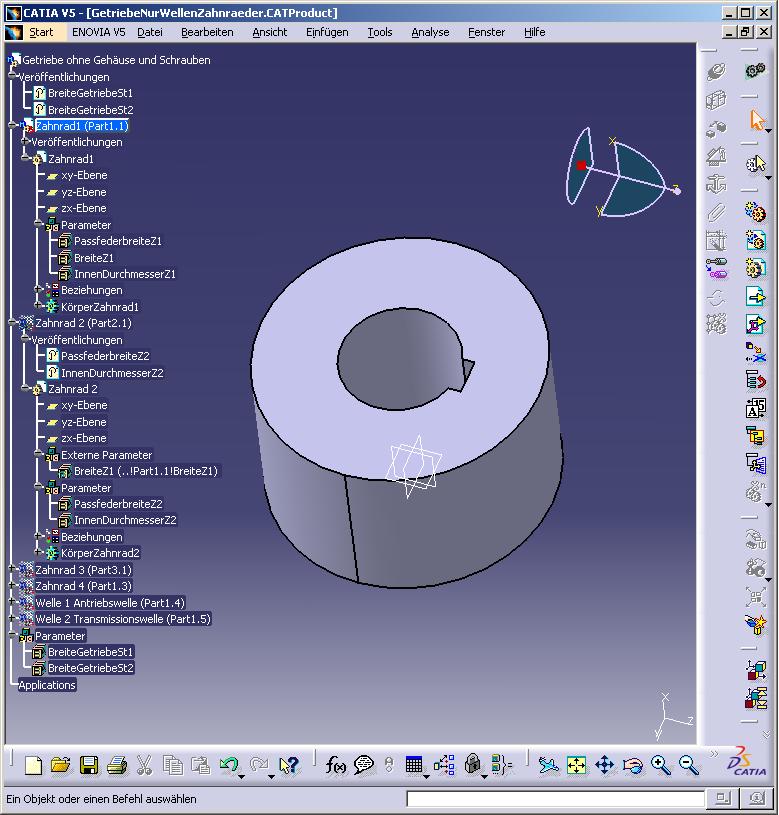The height and width of the screenshot is (815, 779).
Task: Click the New Product gear icon
Action: (x=756, y=240)
